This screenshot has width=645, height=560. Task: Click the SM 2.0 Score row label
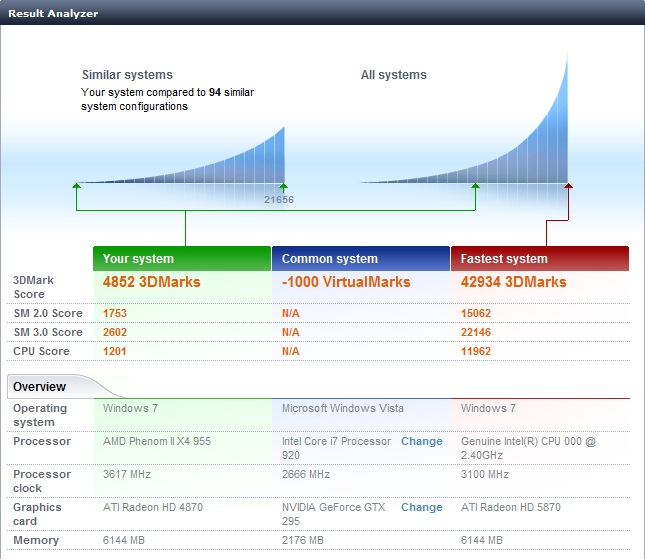(47, 313)
